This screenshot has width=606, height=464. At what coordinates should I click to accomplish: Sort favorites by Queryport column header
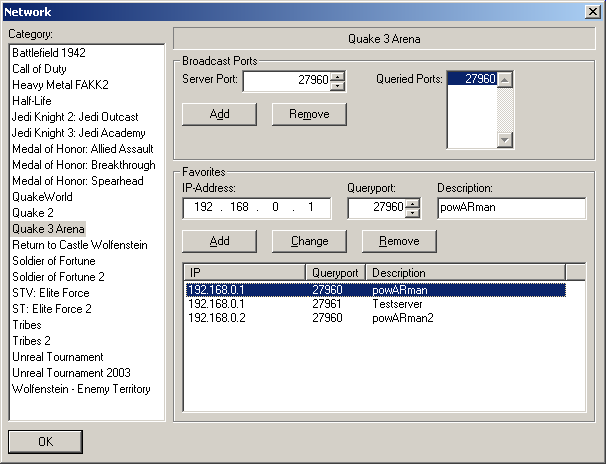335,273
